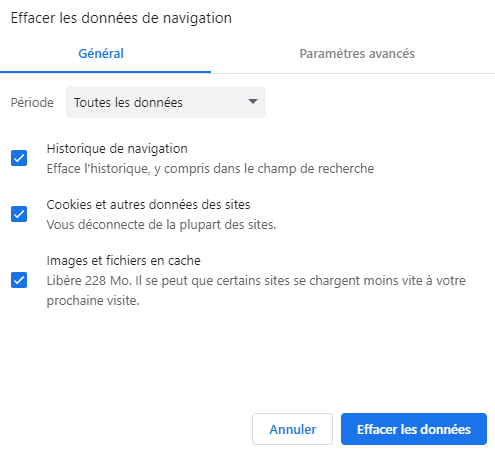Click the Libère 228 Mo cache description

tap(256, 290)
